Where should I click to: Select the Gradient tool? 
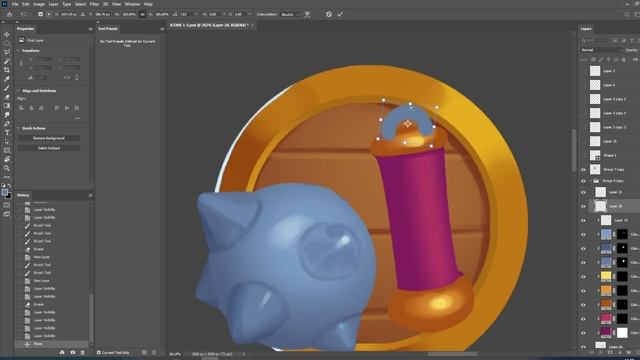7,106
